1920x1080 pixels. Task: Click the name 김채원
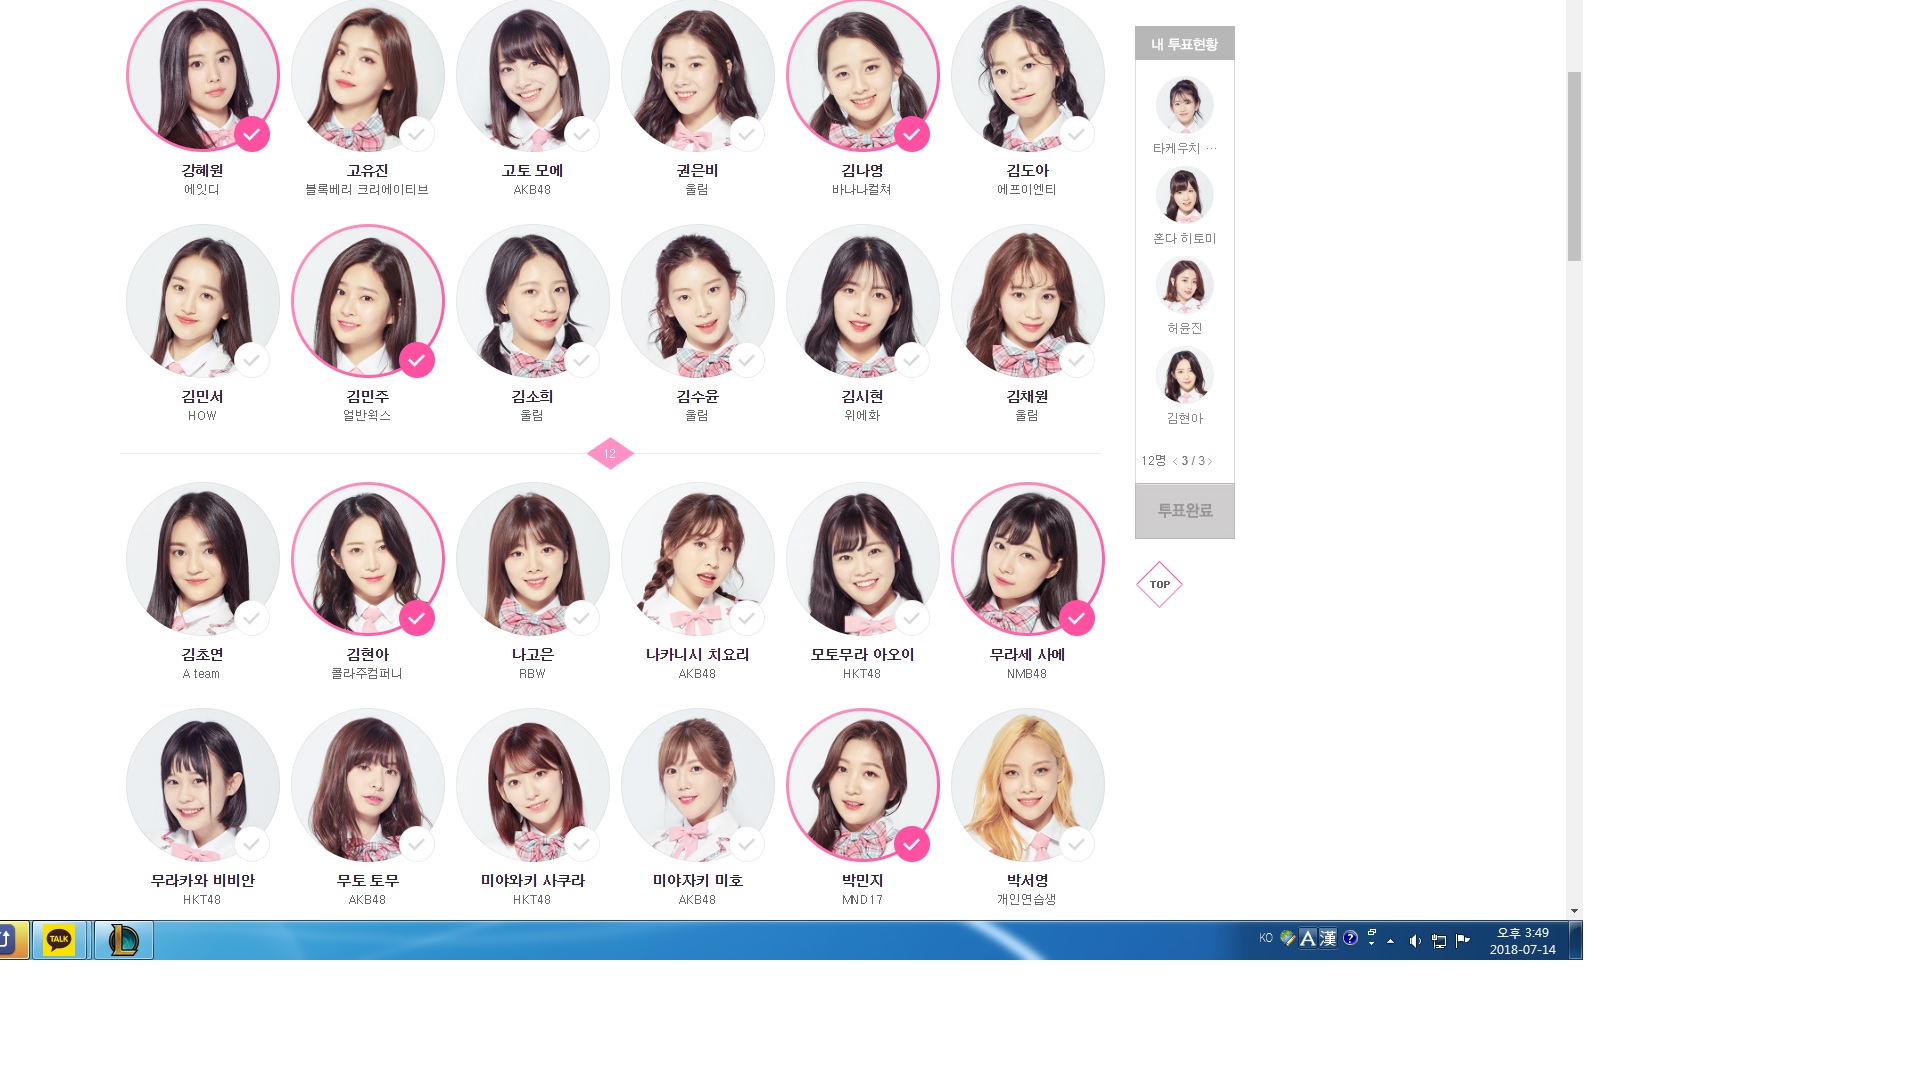pos(1027,397)
